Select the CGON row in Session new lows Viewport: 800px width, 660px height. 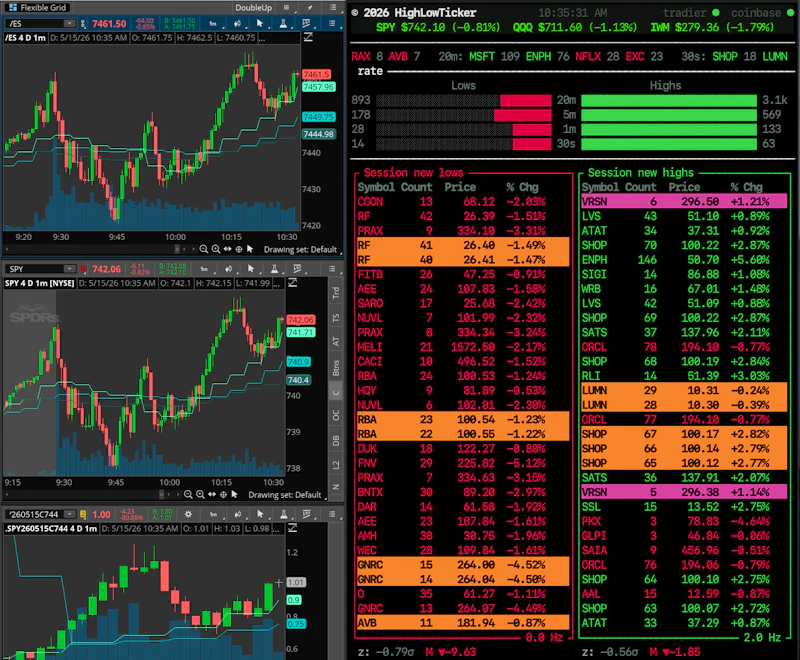point(463,201)
